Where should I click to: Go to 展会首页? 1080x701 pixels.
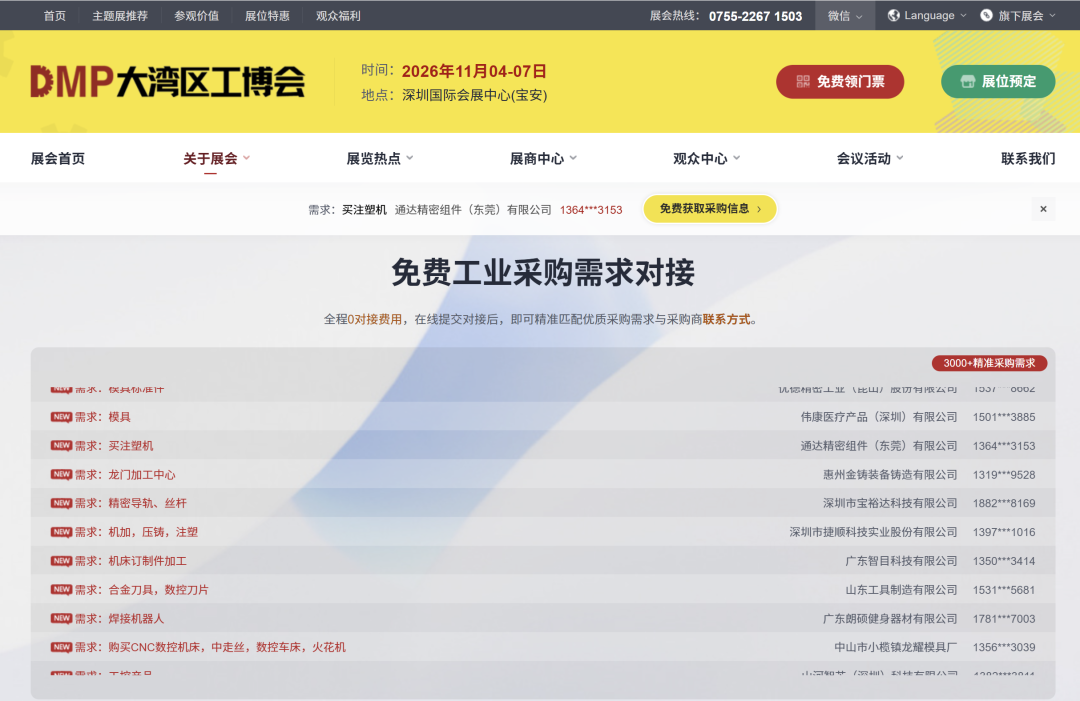(x=58, y=158)
